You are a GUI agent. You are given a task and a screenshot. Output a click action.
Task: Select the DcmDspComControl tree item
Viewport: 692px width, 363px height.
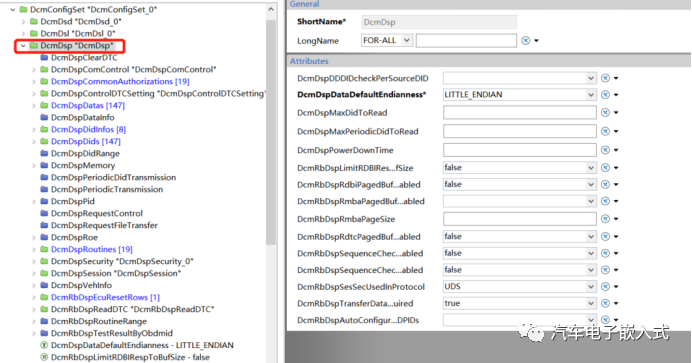pos(134,69)
